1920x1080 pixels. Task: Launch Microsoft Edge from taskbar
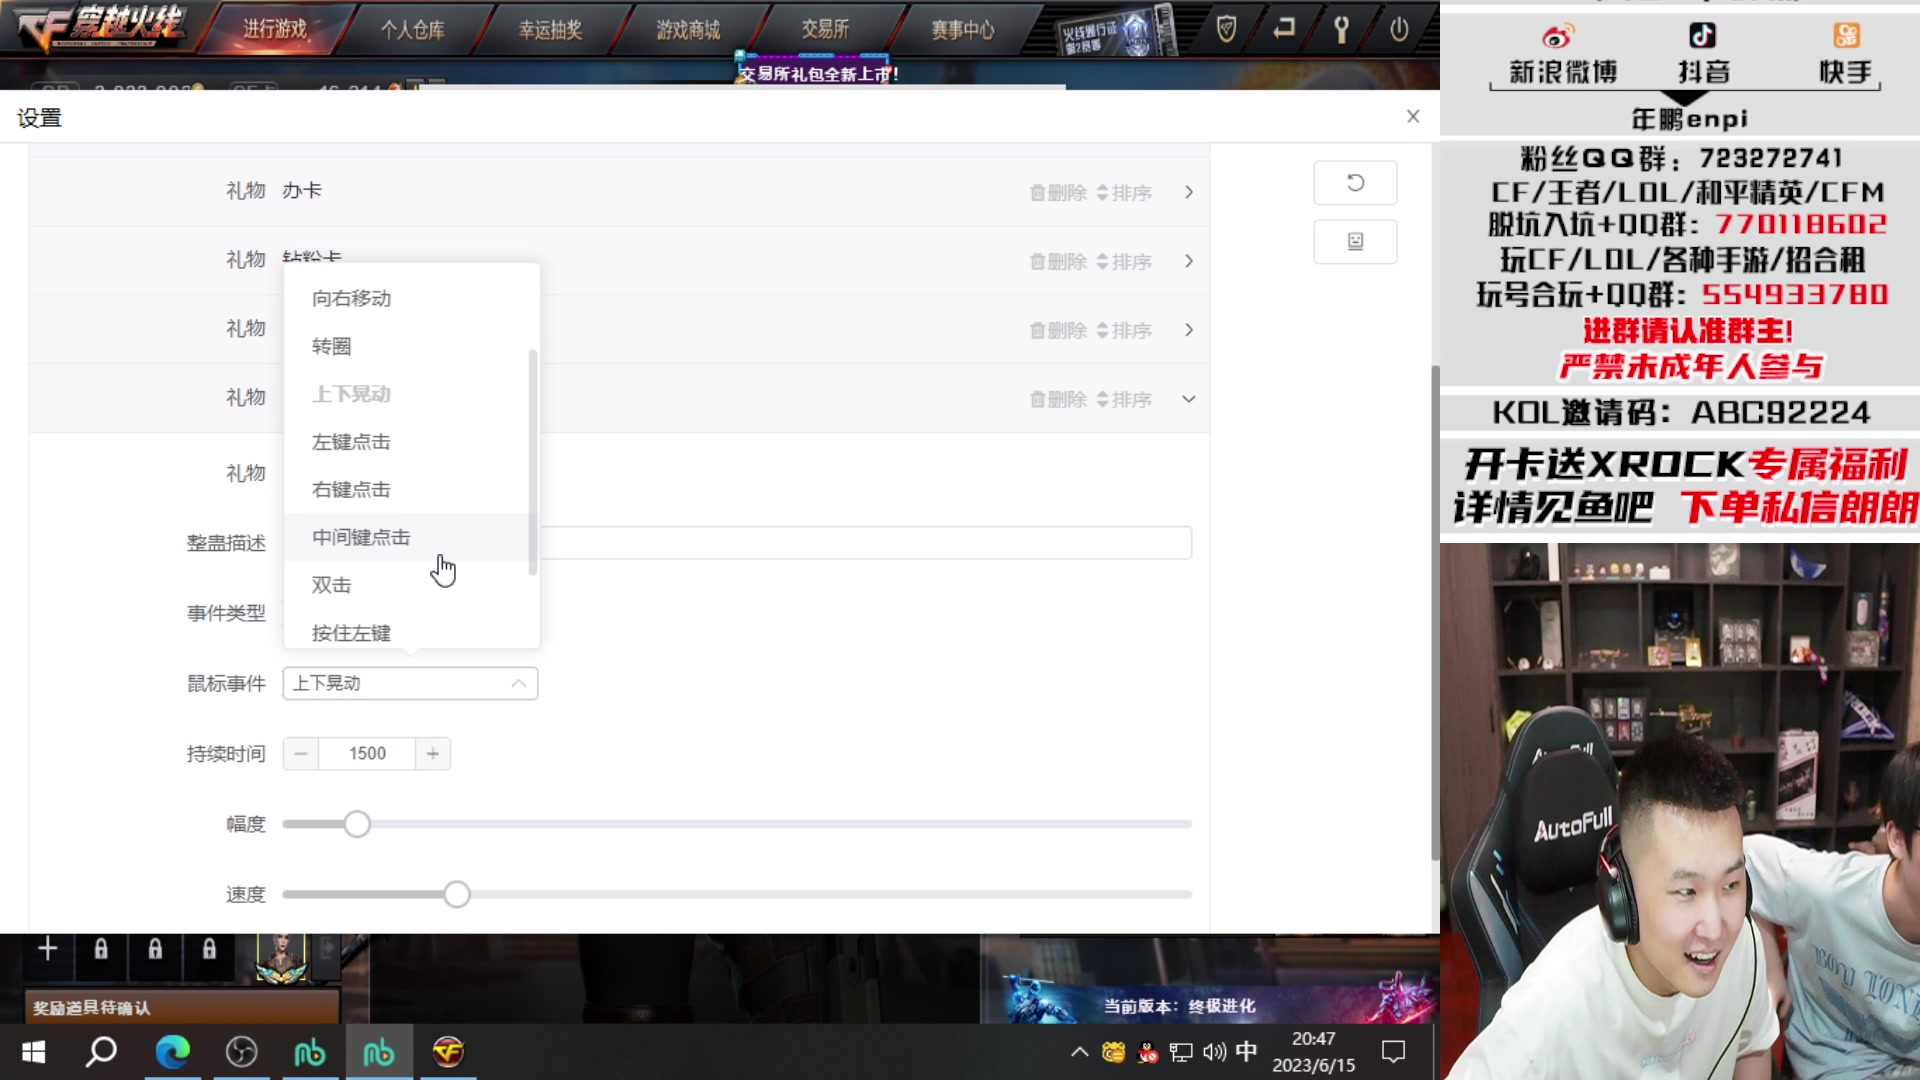tap(172, 1052)
